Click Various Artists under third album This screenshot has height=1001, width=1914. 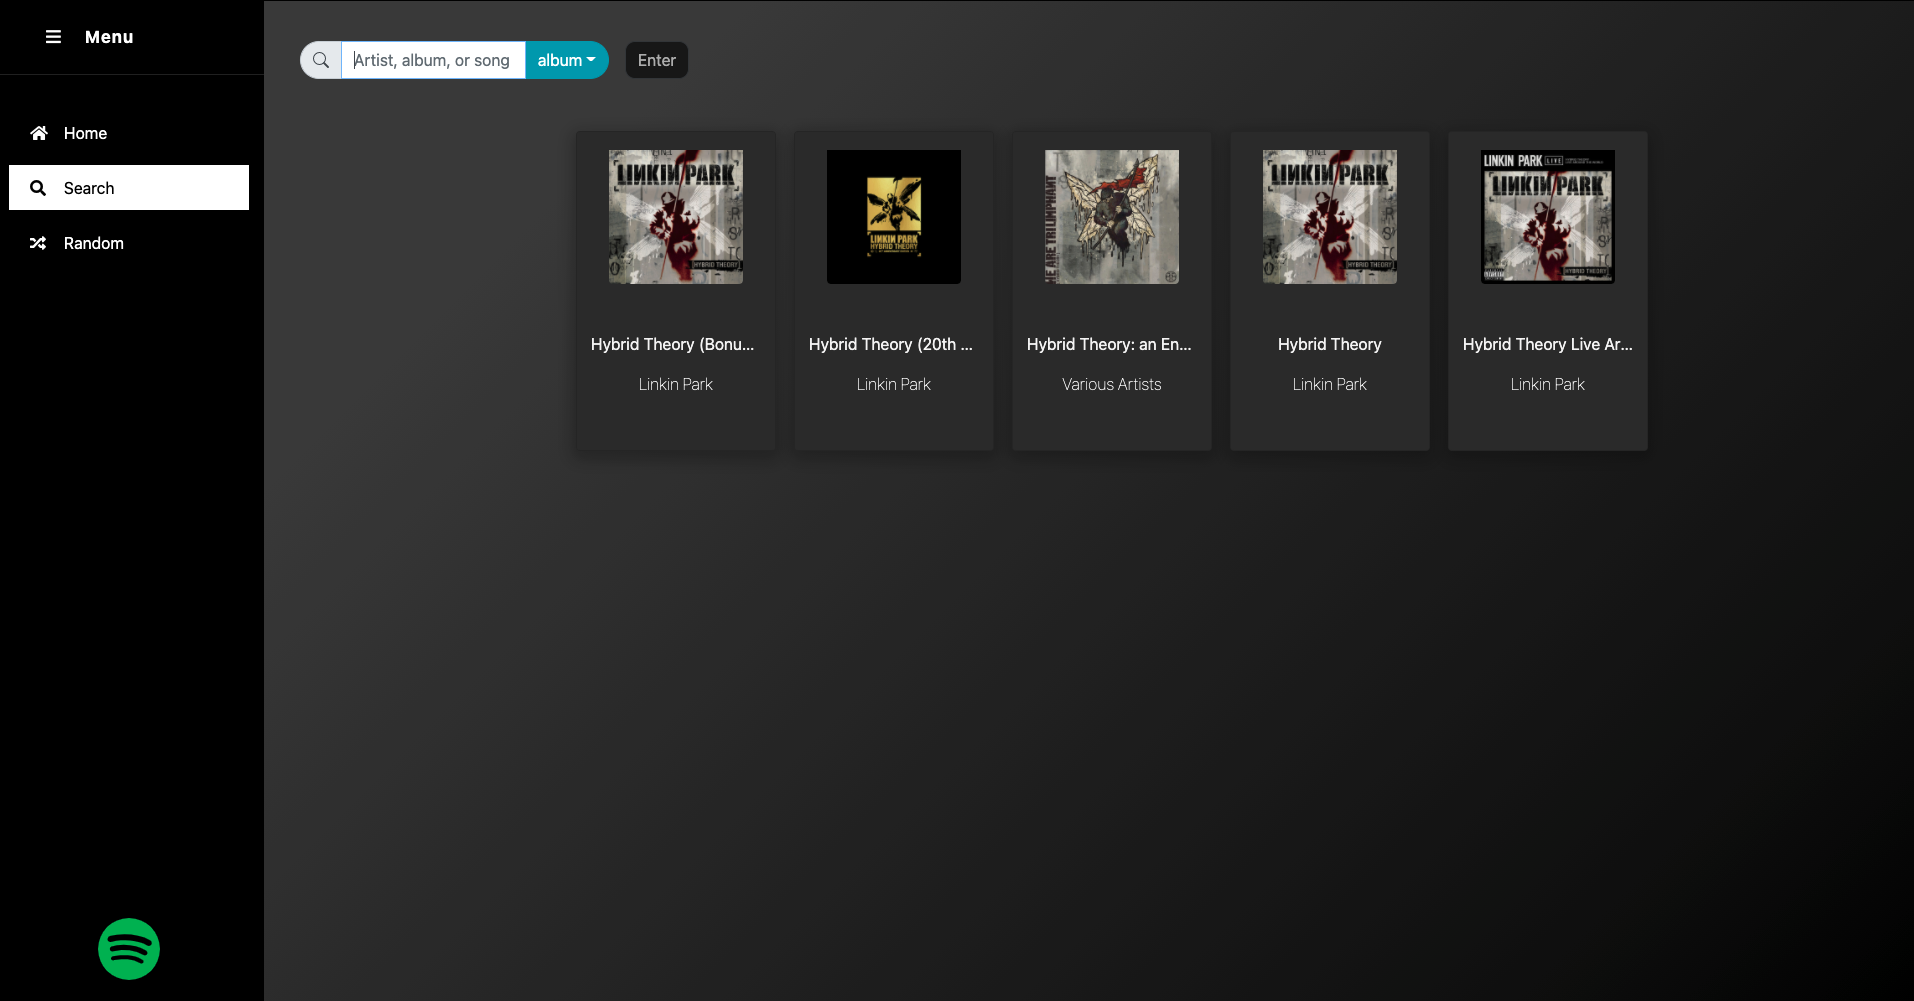(1112, 384)
